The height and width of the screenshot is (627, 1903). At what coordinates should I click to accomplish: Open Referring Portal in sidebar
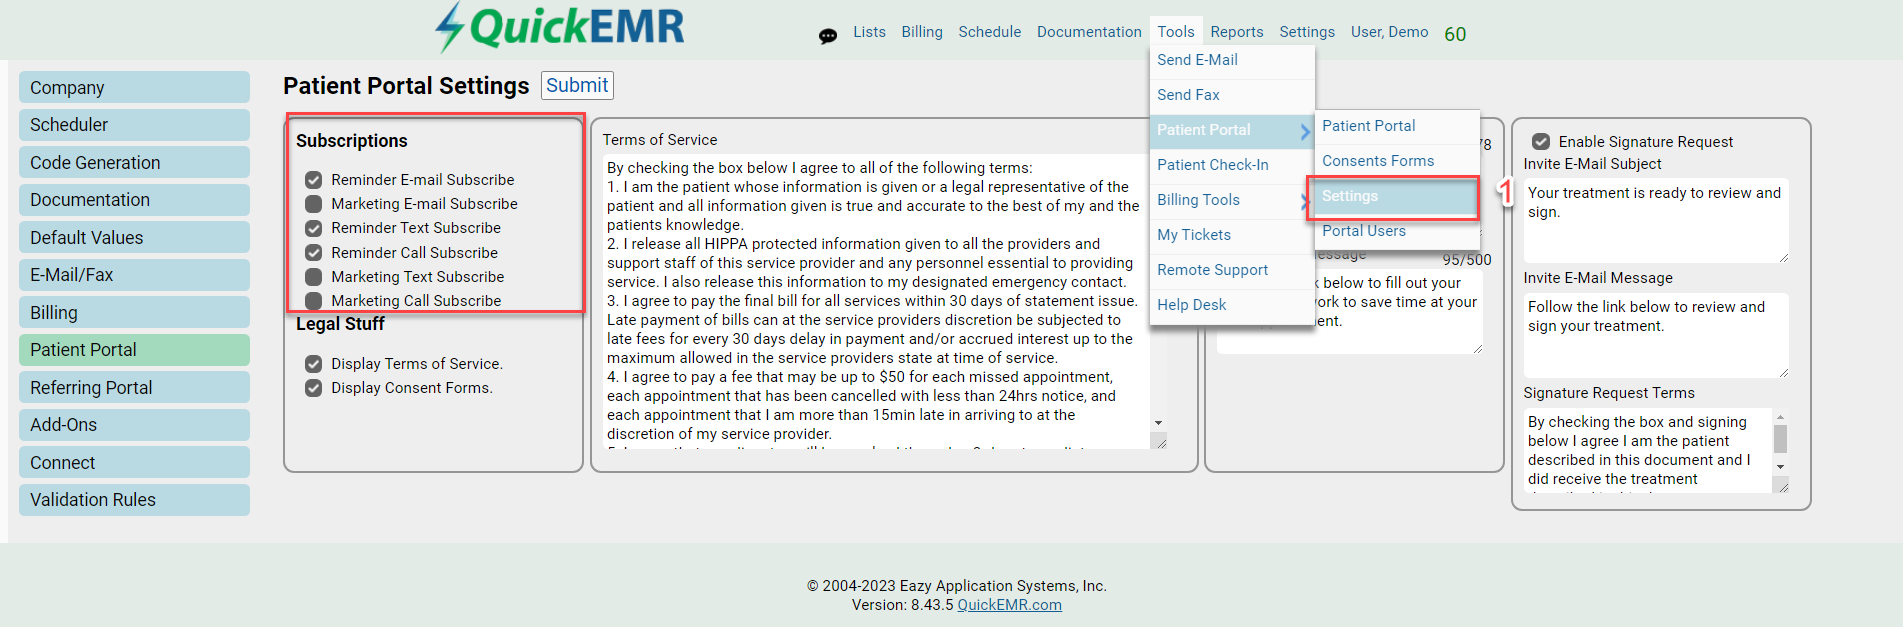tap(134, 387)
